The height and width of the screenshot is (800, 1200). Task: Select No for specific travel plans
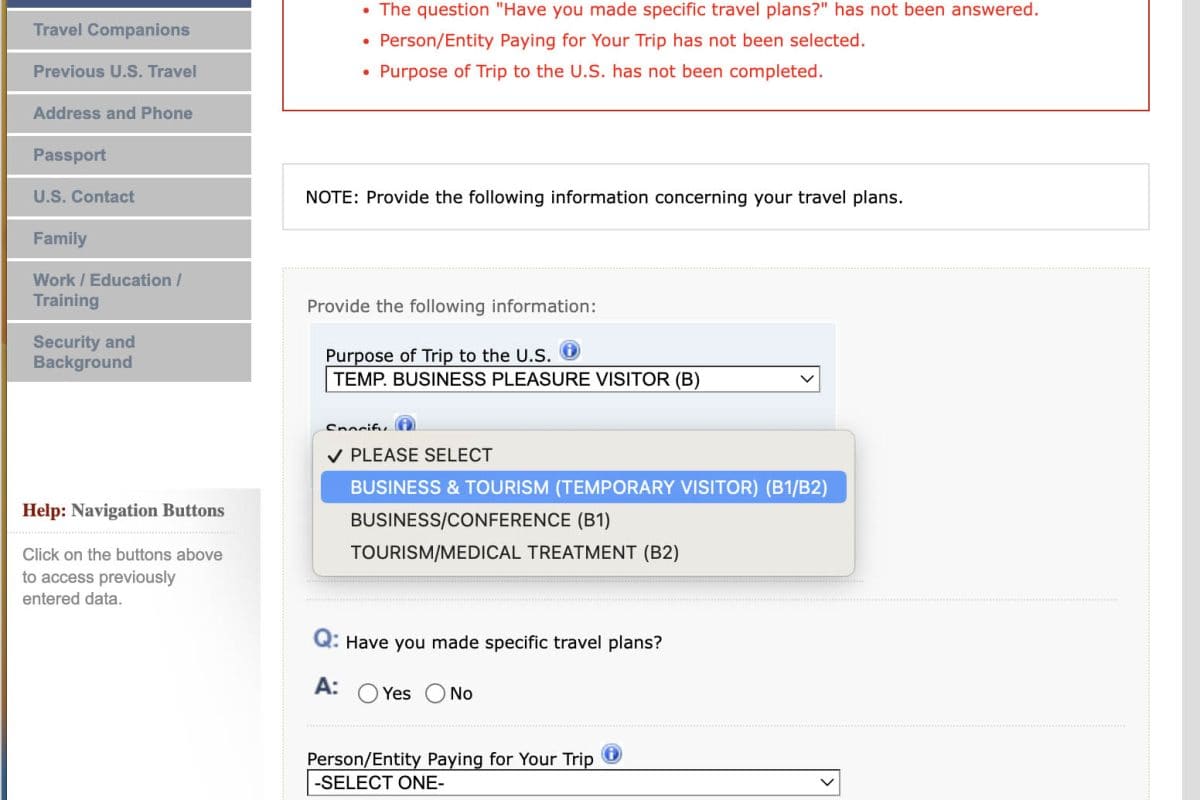(x=436, y=693)
